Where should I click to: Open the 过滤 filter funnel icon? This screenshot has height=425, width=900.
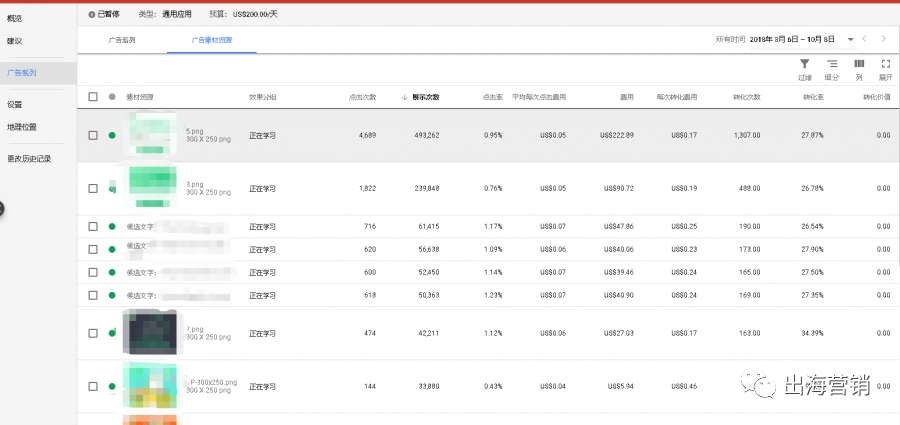click(x=805, y=64)
